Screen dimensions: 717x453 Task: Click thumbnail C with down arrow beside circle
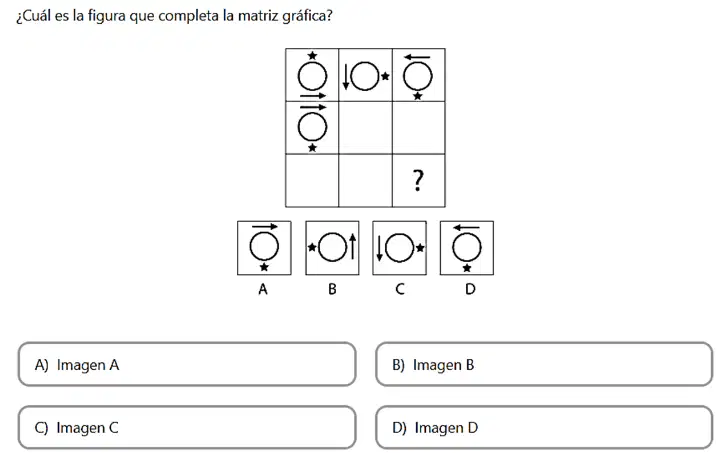click(400, 248)
